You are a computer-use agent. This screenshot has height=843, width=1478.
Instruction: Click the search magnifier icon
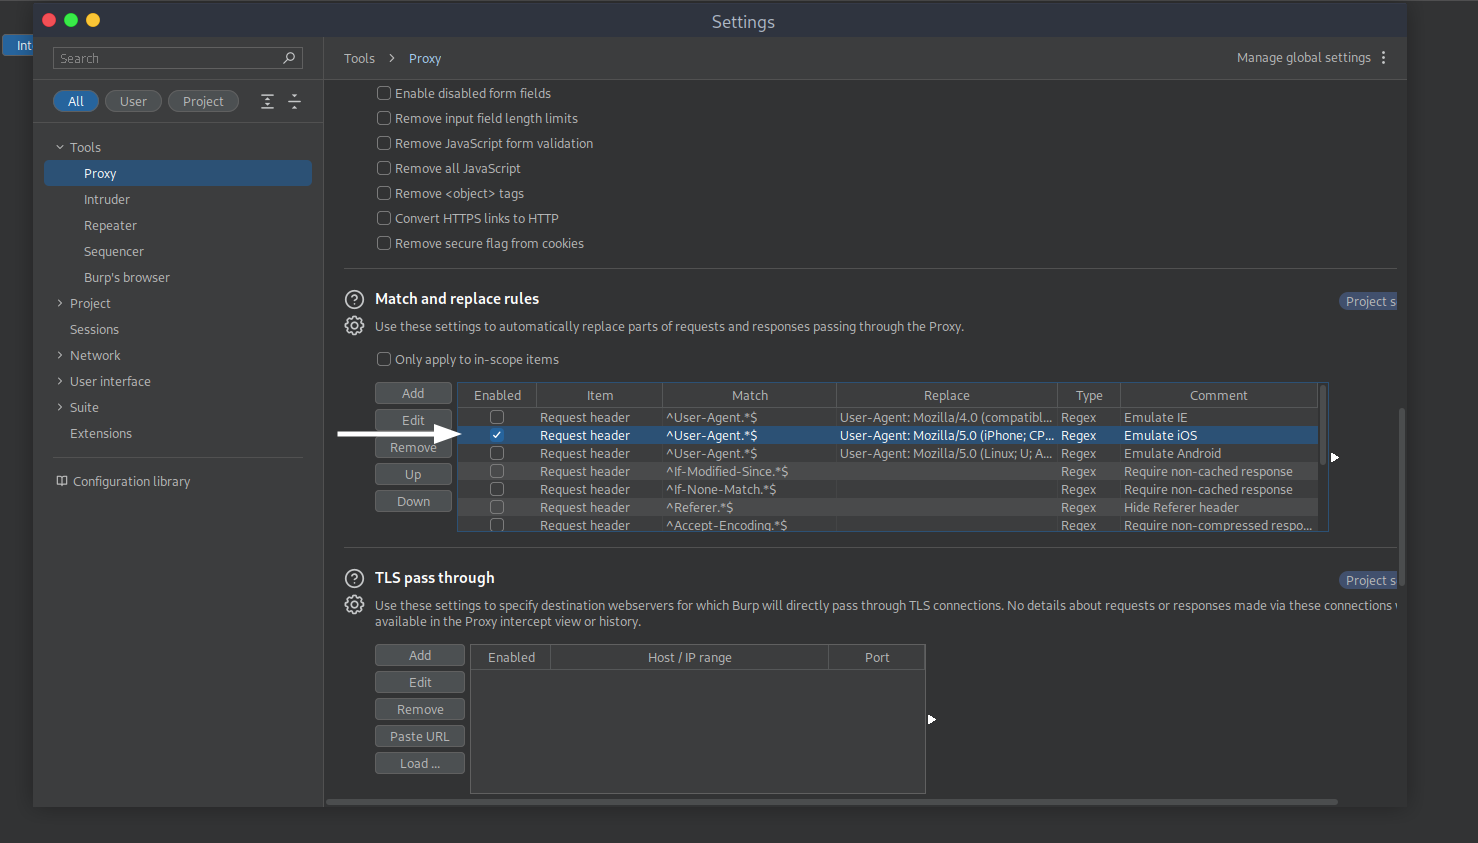tap(289, 58)
